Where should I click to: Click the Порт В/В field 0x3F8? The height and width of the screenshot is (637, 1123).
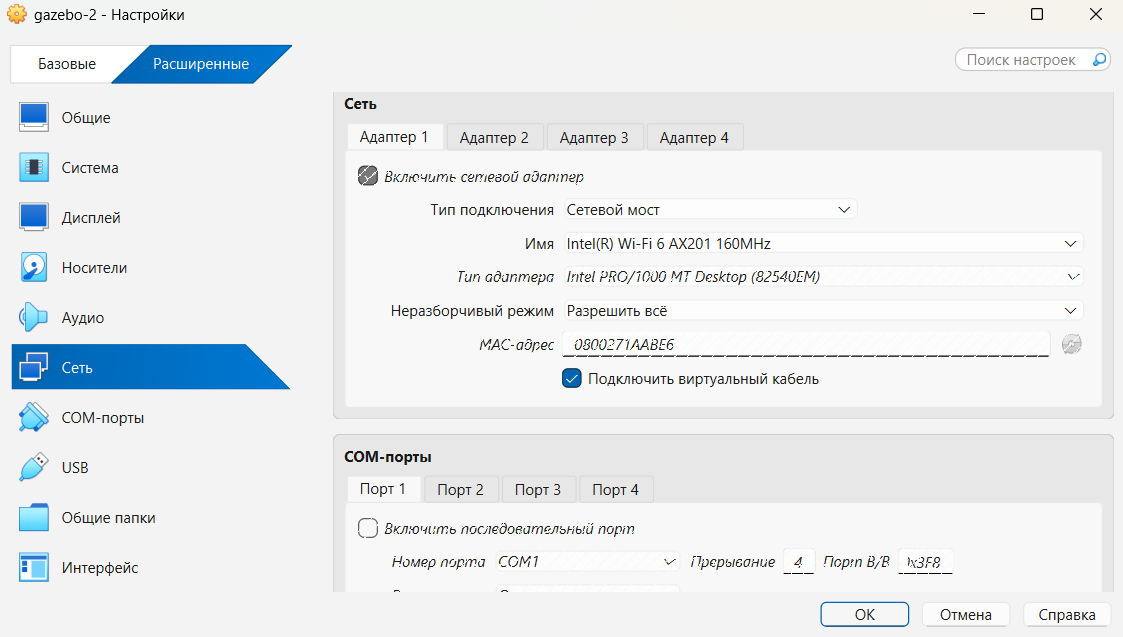925,562
